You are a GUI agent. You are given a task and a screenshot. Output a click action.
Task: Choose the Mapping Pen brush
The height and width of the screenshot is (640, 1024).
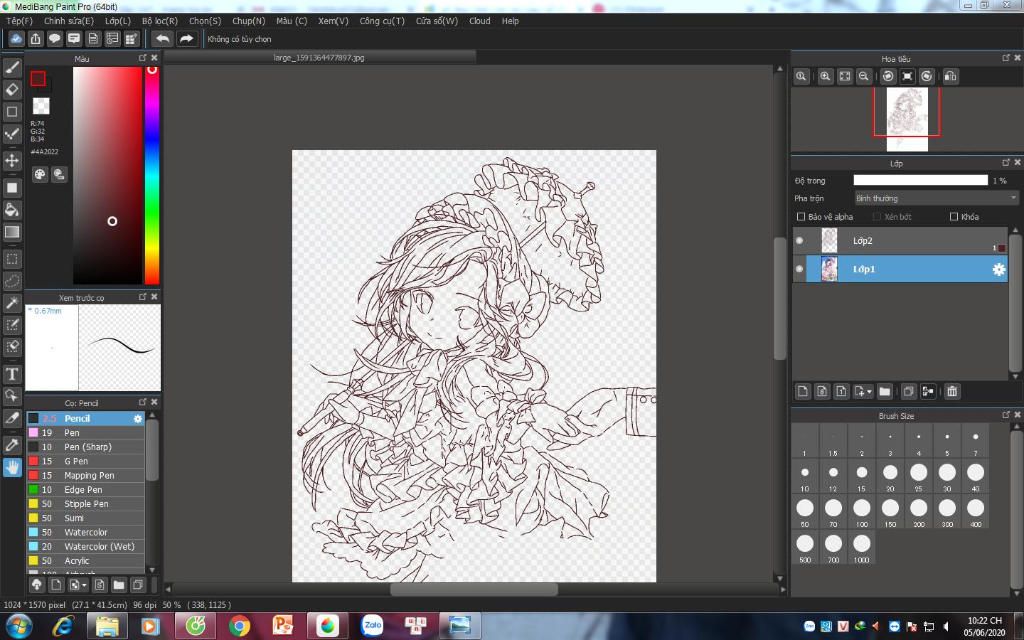tap(86, 475)
